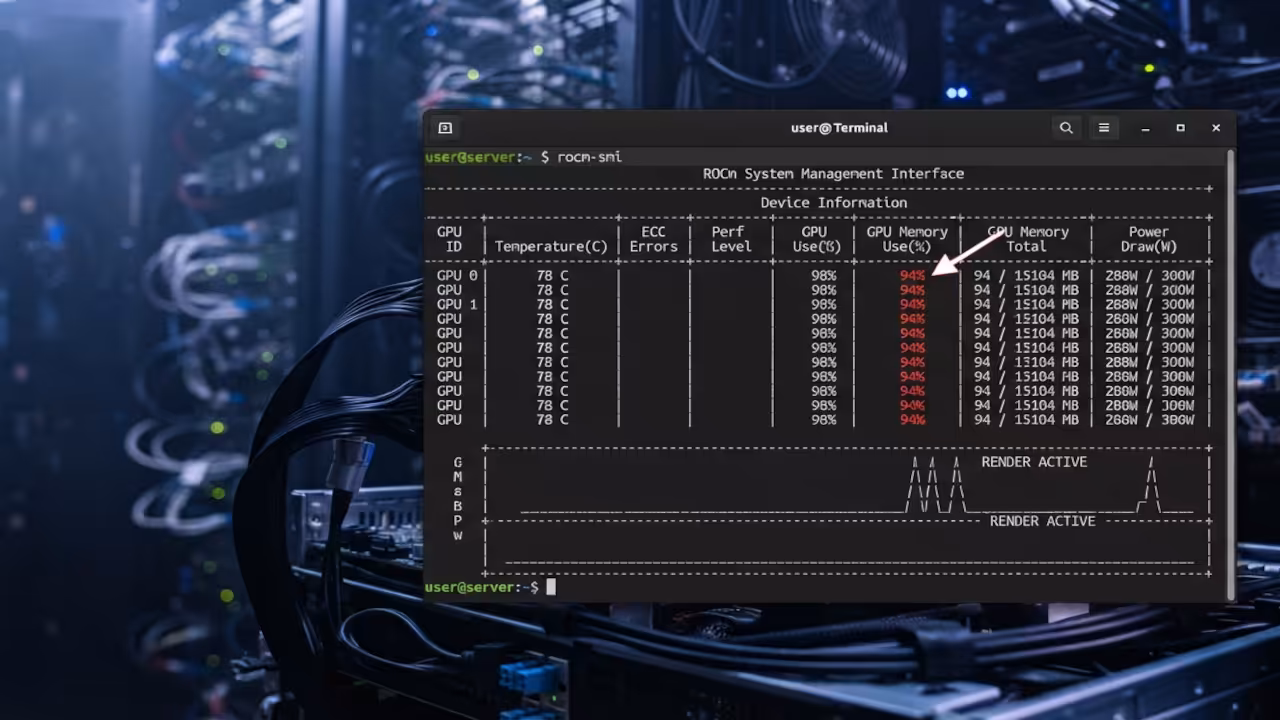Screen dimensions: 1280x720
Task: Click the Device Information heading
Action: click(x=833, y=203)
